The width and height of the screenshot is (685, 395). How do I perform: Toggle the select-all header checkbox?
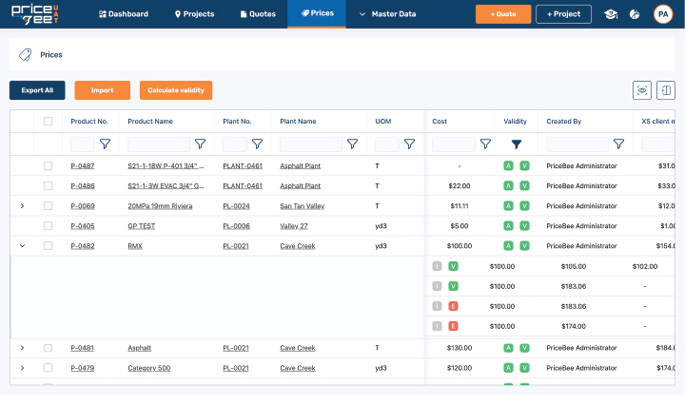click(x=48, y=121)
